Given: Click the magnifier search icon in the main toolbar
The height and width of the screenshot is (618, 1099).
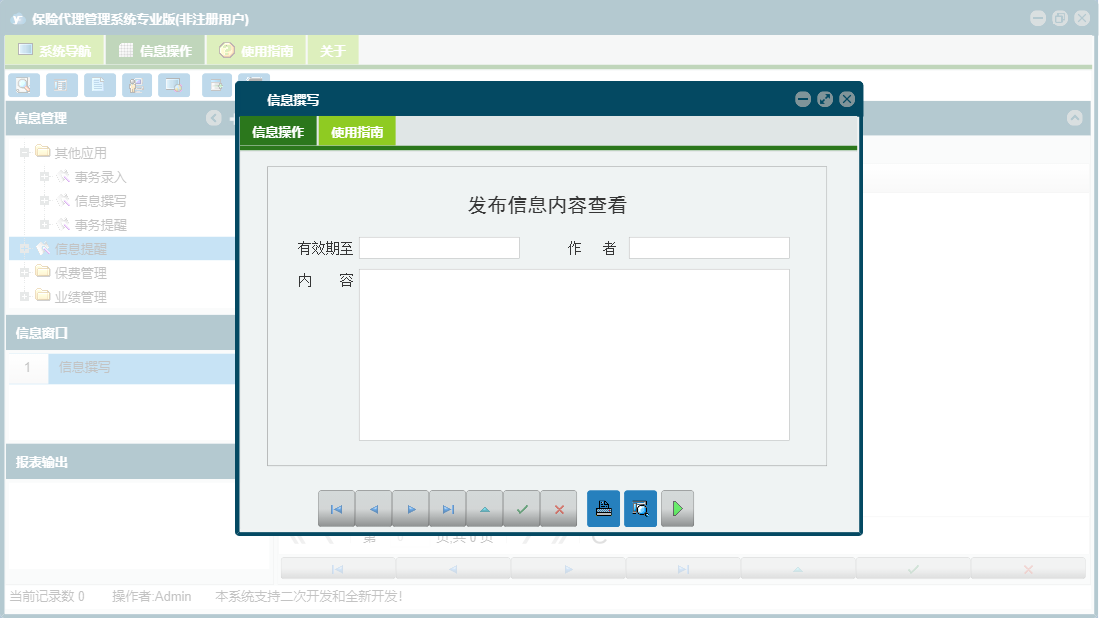Looking at the screenshot, I should coord(24,85).
